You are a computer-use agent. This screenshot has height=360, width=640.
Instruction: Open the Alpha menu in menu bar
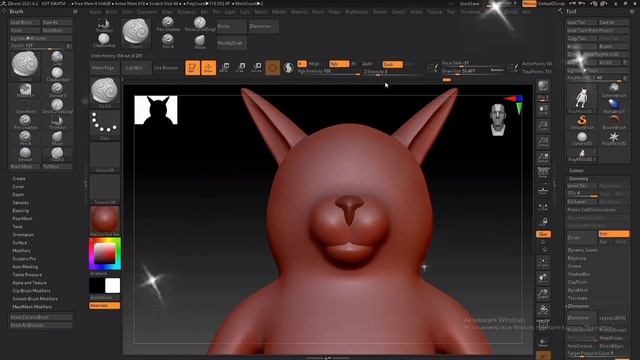(x=95, y=12)
